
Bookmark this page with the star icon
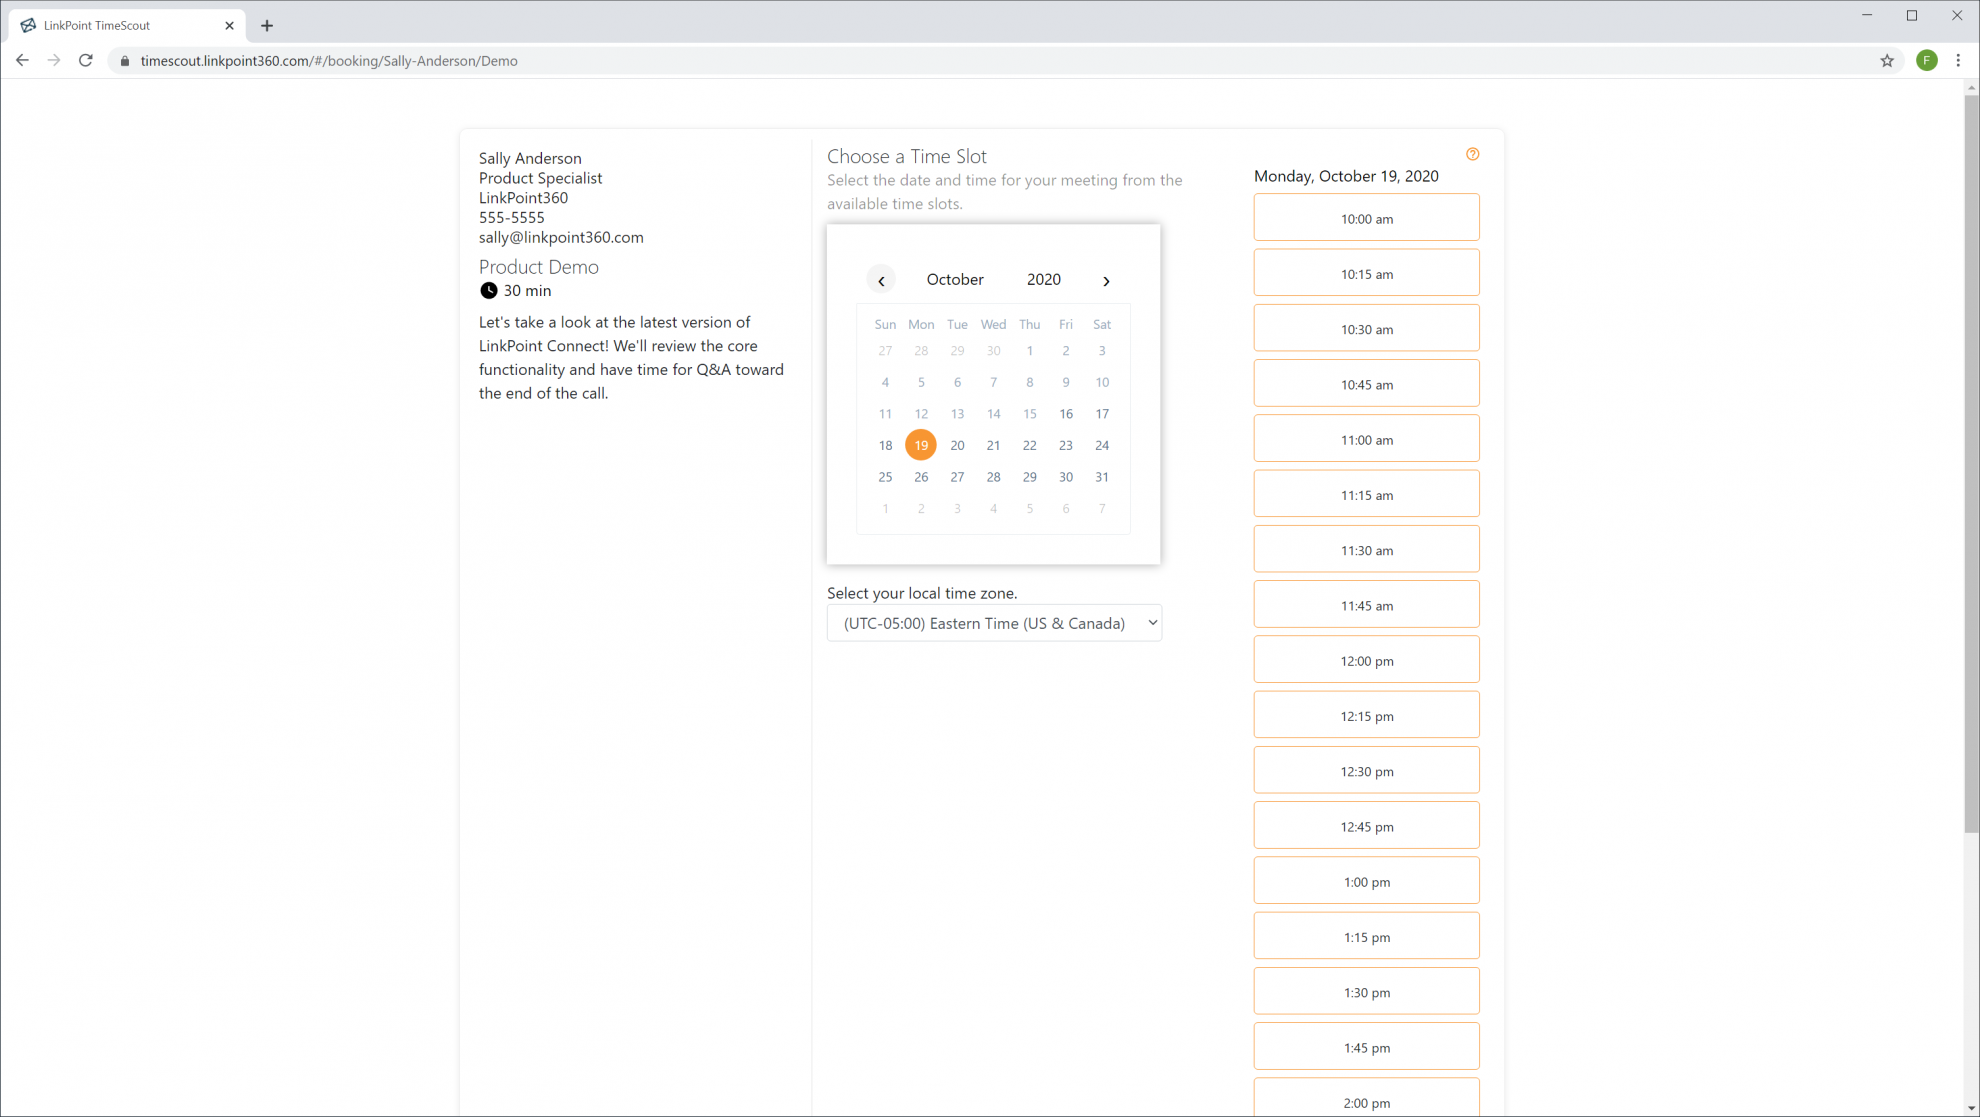(1887, 61)
